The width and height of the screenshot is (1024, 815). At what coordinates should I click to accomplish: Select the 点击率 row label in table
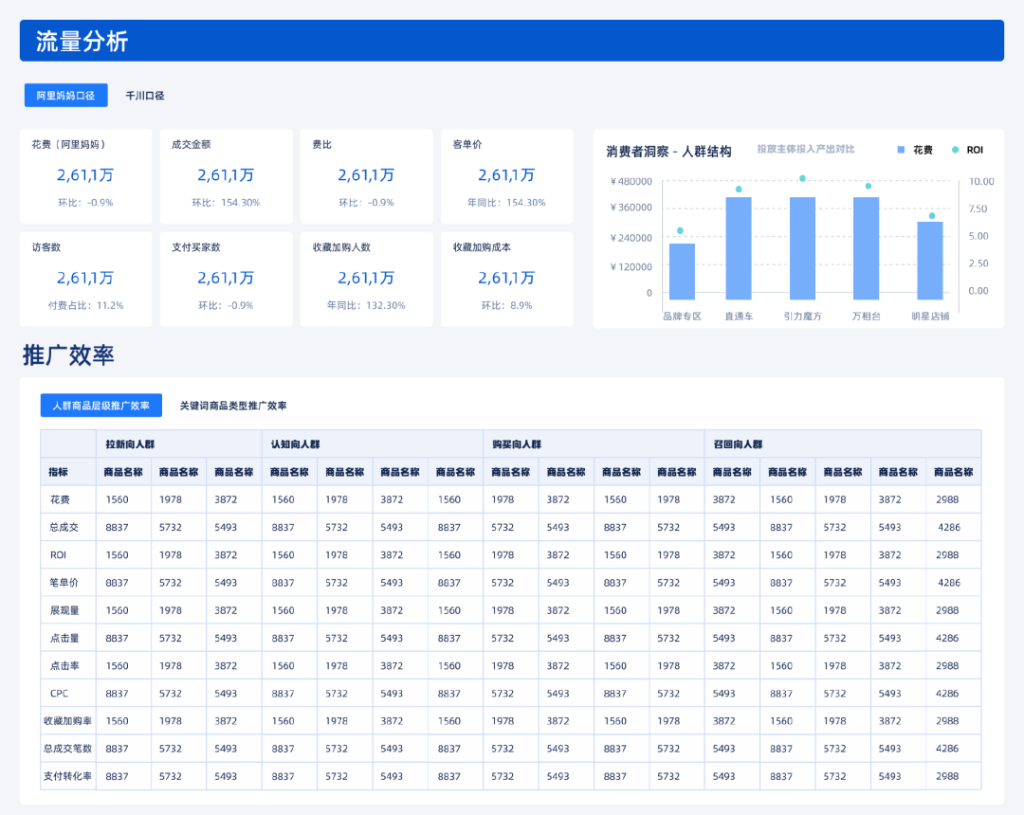tap(68, 665)
